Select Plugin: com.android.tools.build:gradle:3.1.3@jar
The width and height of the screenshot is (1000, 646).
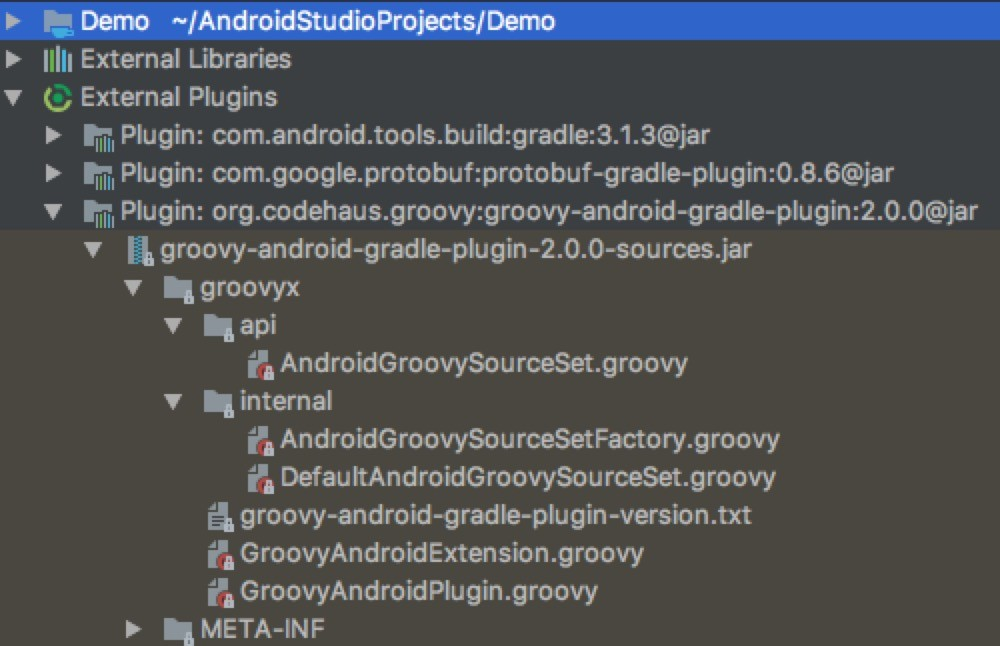pos(415,135)
